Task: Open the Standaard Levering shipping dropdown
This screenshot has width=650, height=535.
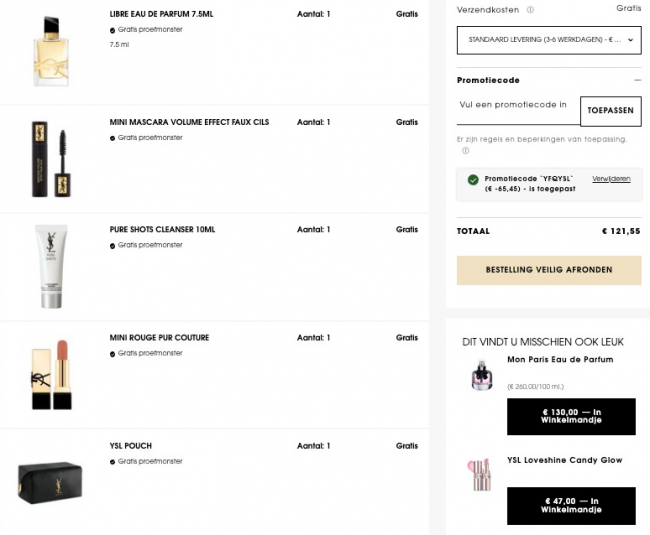Action: (548, 40)
